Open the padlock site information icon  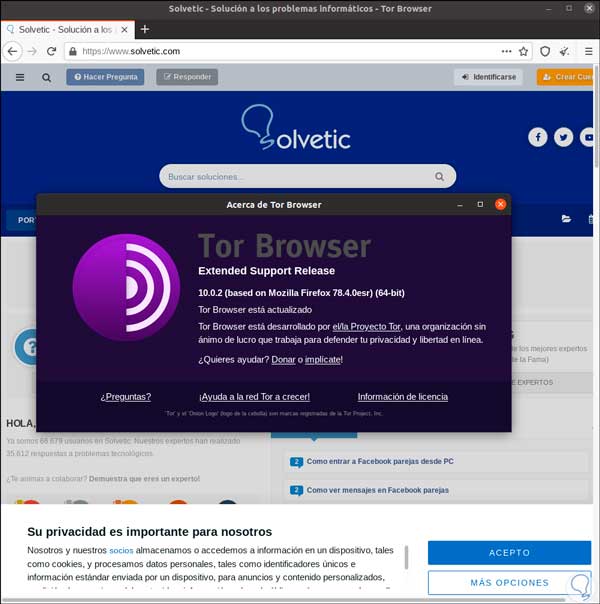[73, 51]
